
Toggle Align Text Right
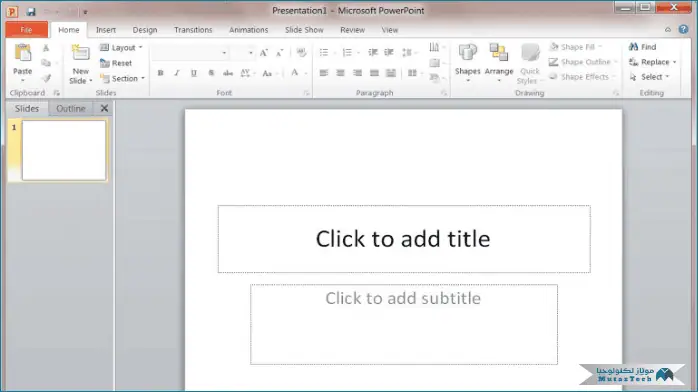[357, 73]
